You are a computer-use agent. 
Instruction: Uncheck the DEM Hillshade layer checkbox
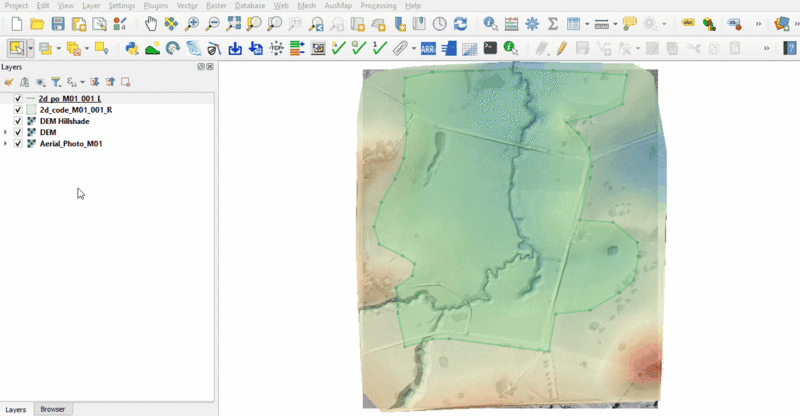(x=18, y=121)
